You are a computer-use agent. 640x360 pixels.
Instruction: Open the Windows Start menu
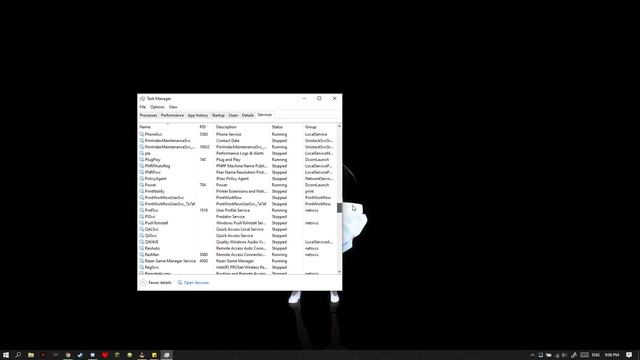click(6, 355)
